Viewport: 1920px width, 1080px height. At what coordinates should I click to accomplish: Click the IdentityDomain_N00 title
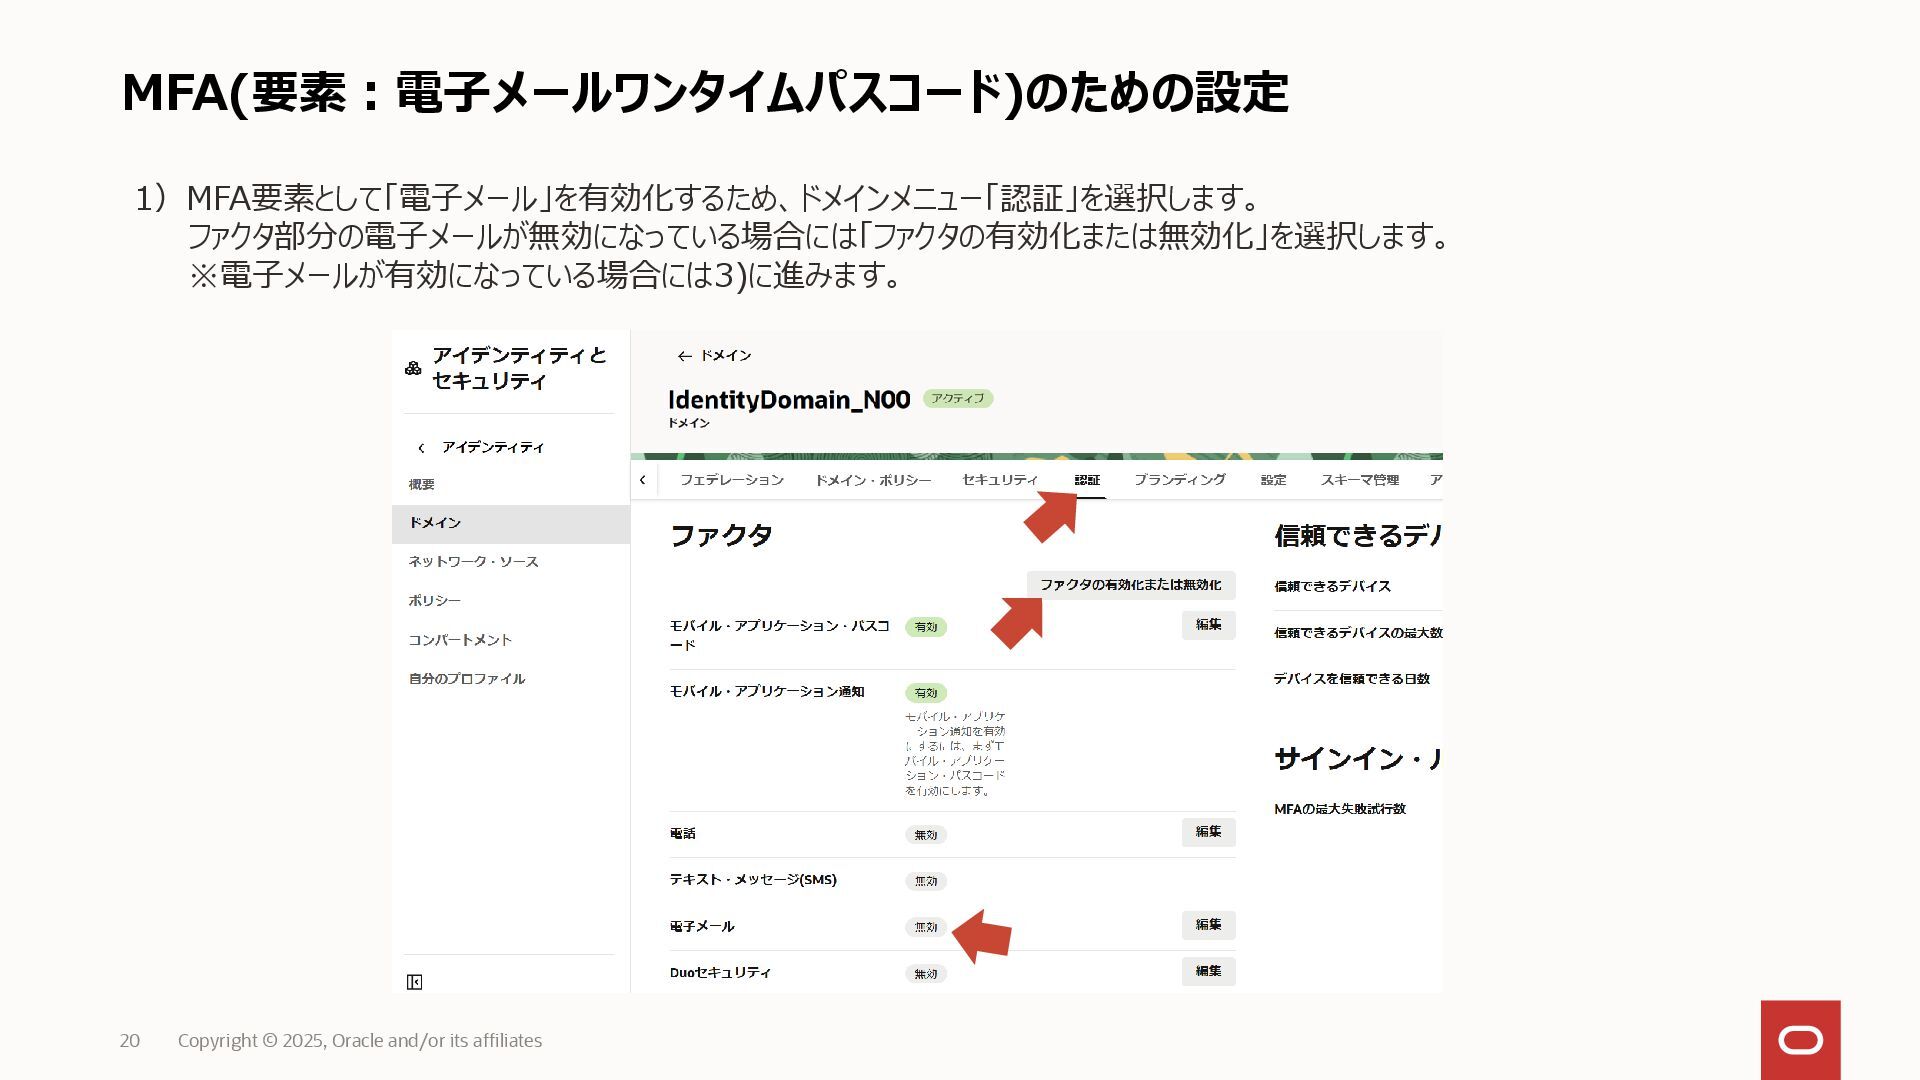click(x=789, y=400)
